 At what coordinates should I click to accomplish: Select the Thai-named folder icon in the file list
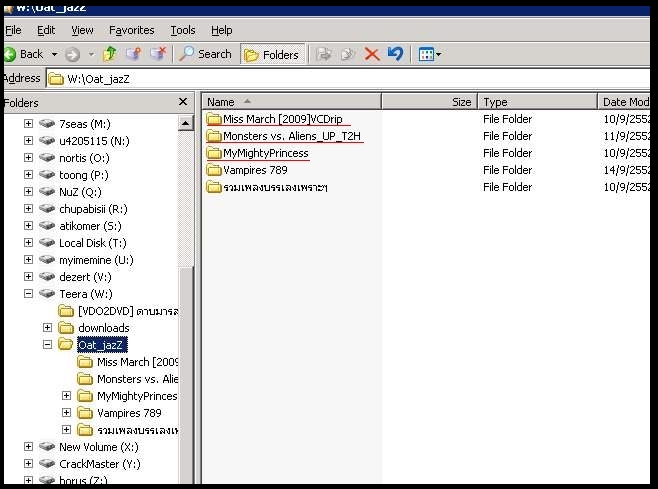pos(214,187)
